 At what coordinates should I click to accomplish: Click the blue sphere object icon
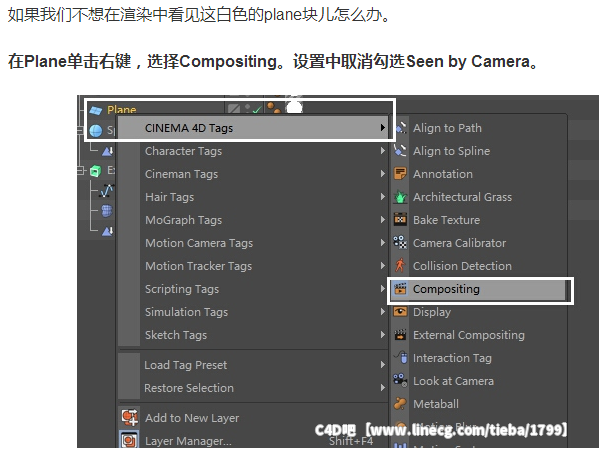pyautogui.click(x=95, y=131)
